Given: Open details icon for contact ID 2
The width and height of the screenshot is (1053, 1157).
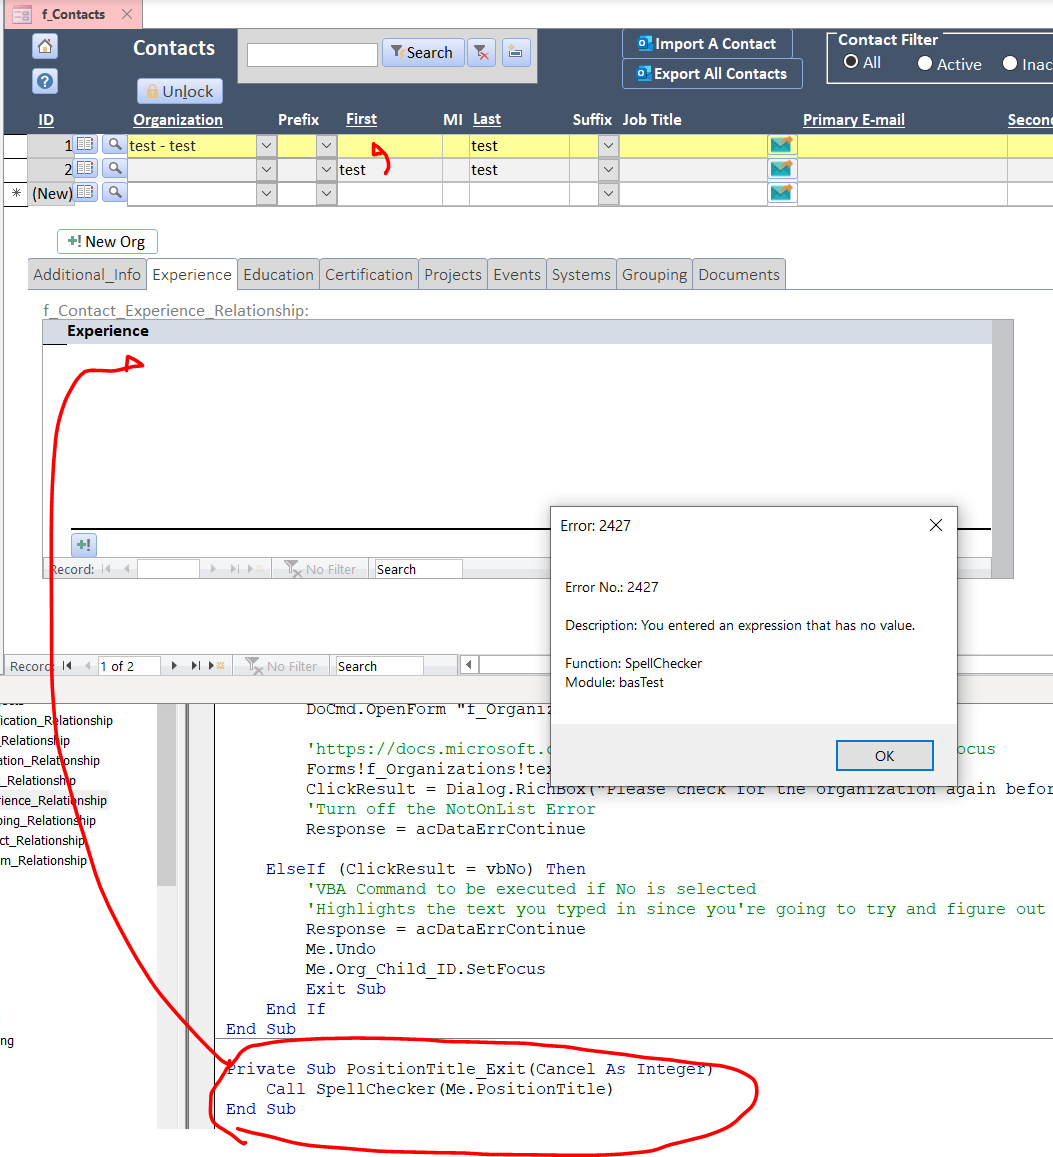Looking at the screenshot, I should 86,169.
